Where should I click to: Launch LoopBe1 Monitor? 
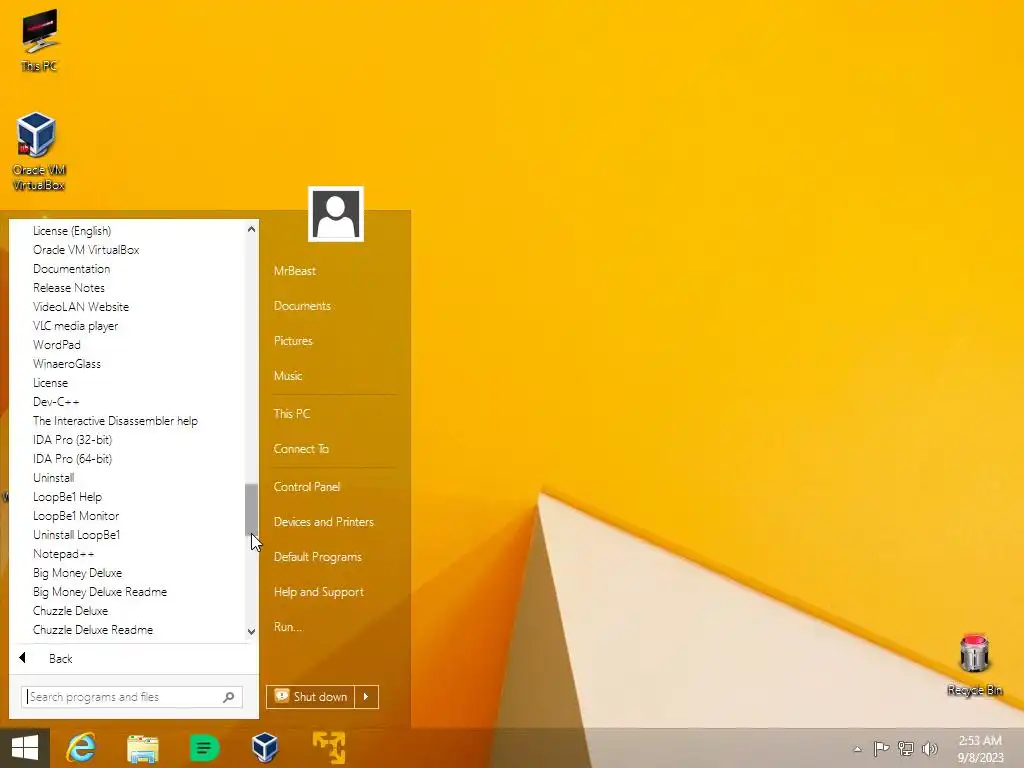[x=76, y=515]
